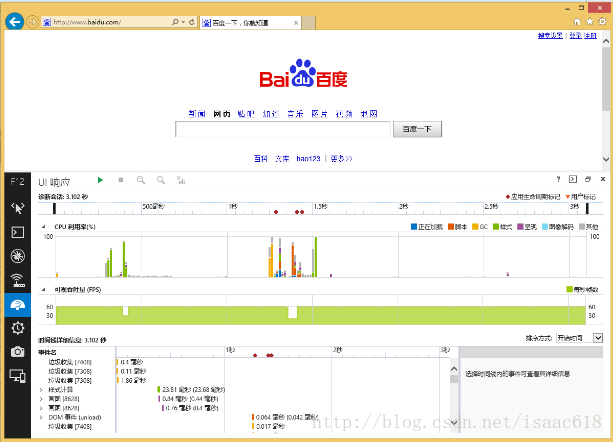Image resolution: width=613 pixels, height=442 pixels.
Task: Click the blue 正在加载 legend swatch
Action: pos(414,227)
